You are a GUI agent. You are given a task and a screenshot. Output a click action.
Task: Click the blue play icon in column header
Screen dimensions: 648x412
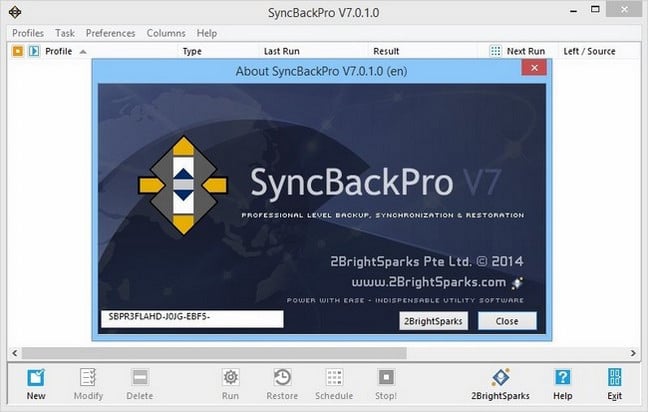[34, 51]
